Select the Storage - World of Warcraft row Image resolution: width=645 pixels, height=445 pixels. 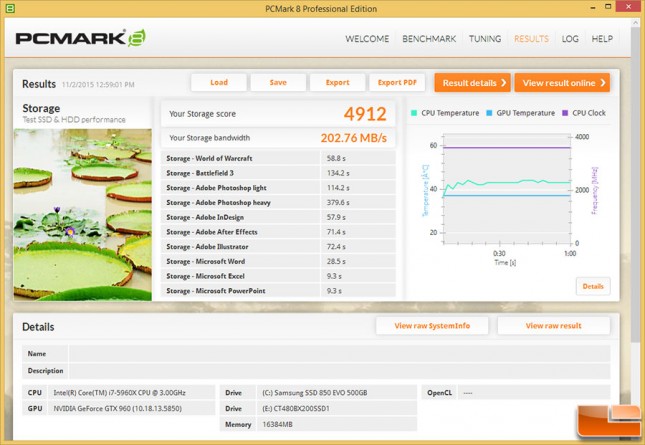pyautogui.click(x=278, y=158)
